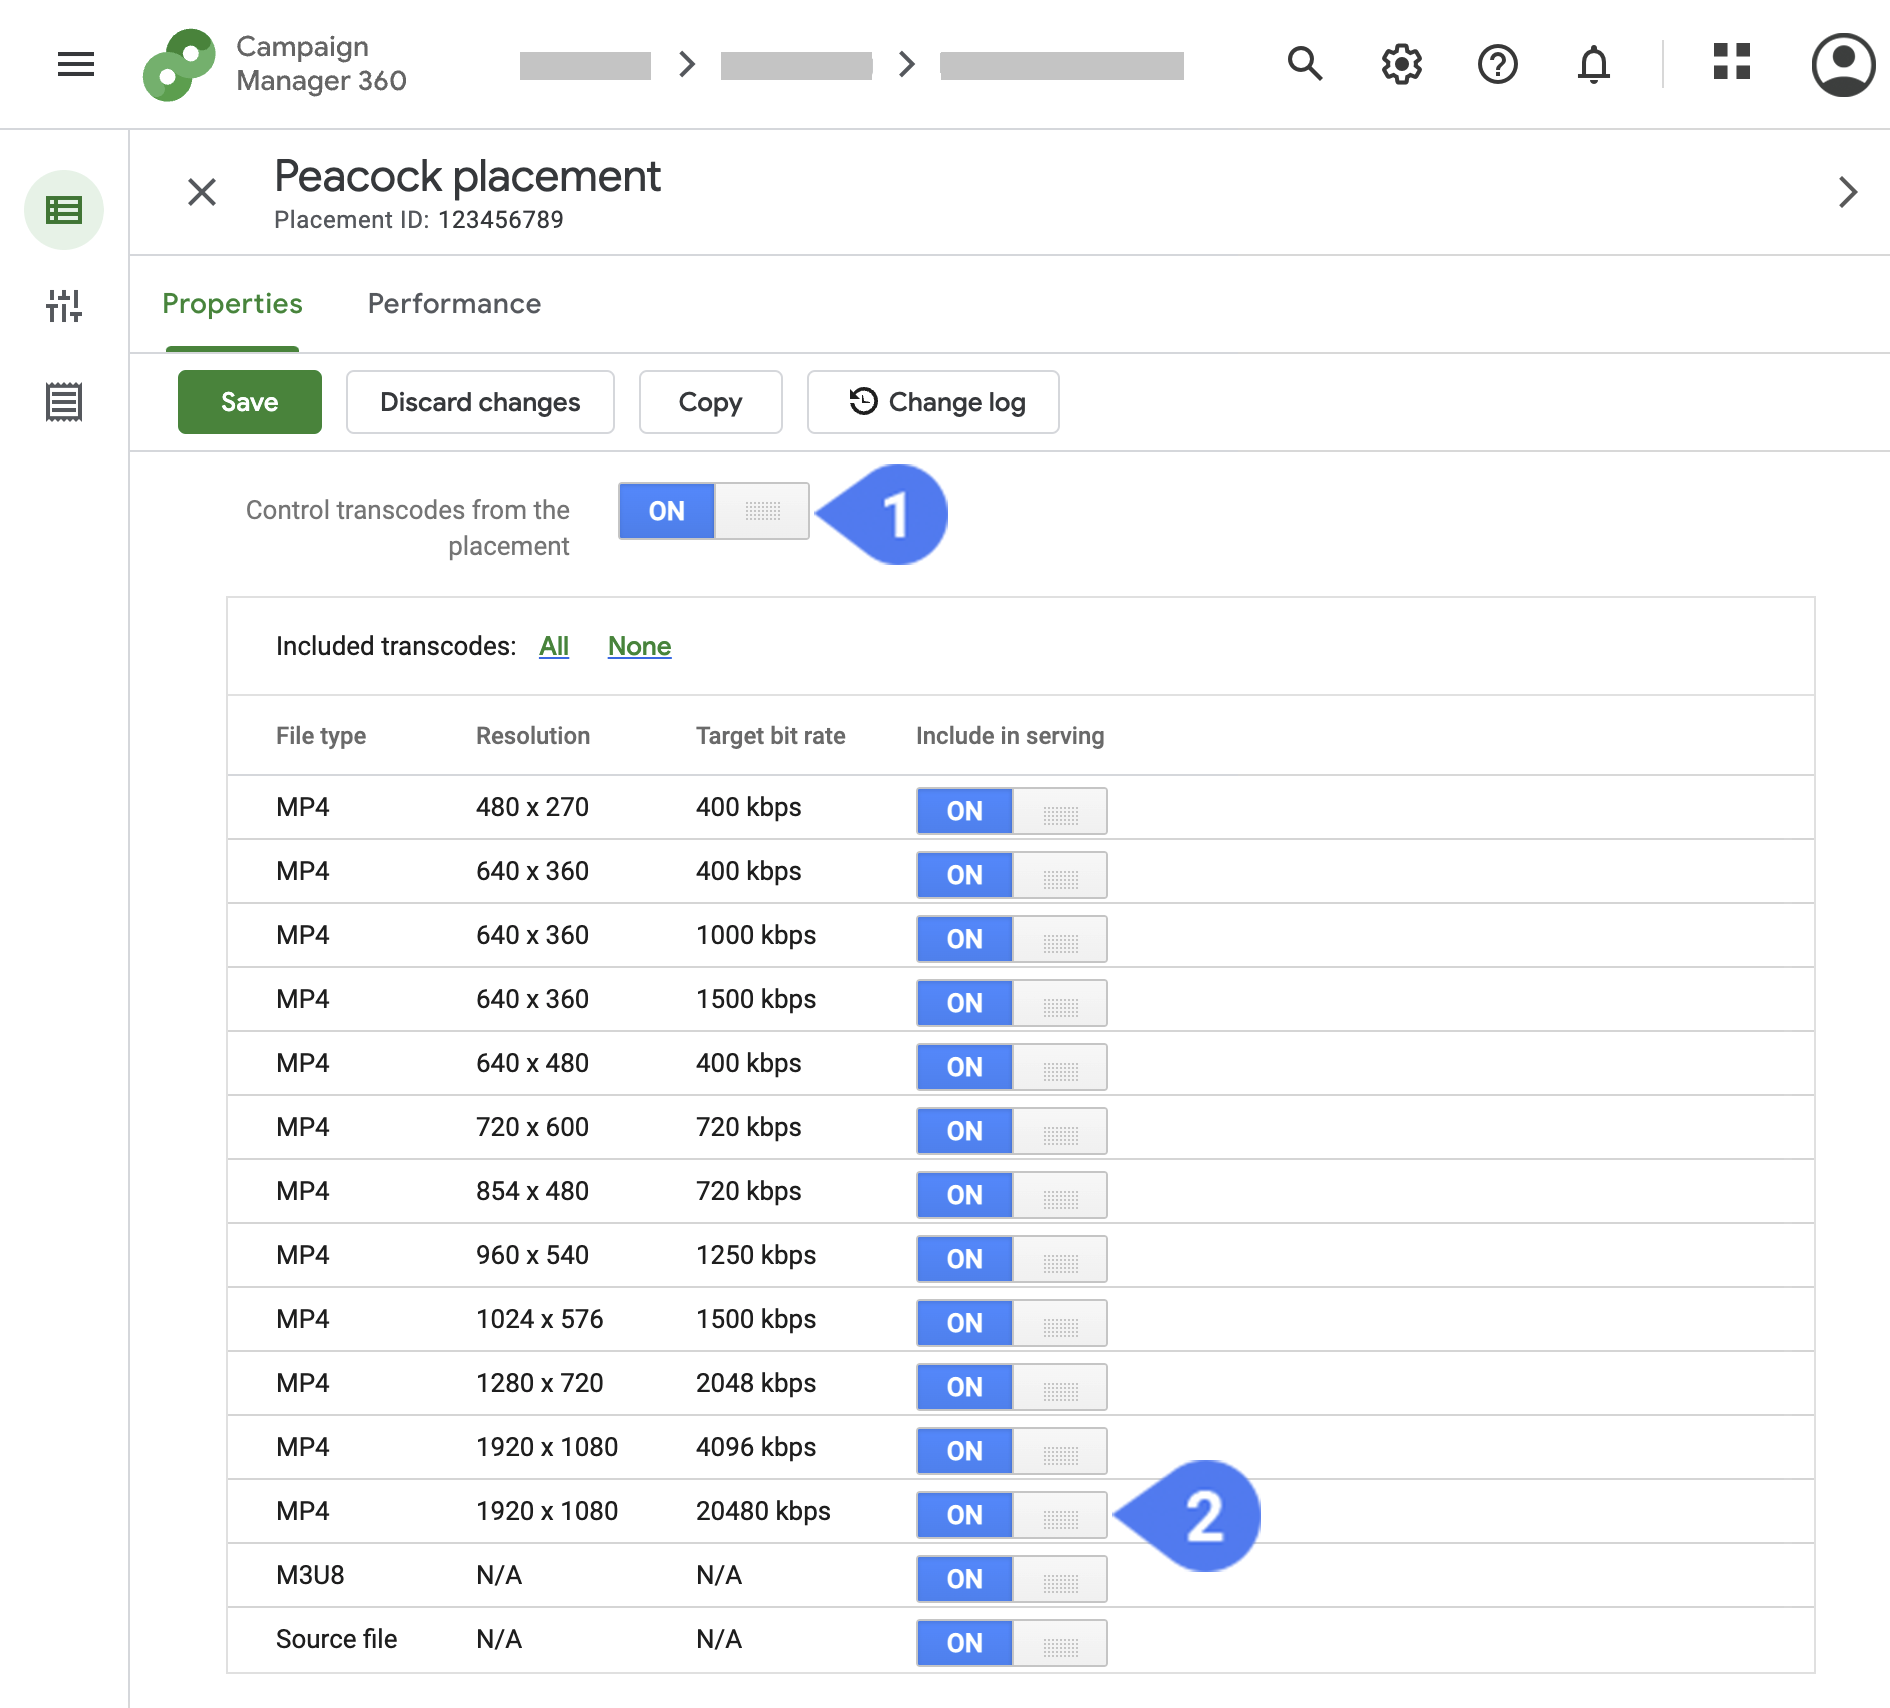Viewport: 1890px width, 1708px height.
Task: Click the Peacock placement title
Action: (x=468, y=177)
